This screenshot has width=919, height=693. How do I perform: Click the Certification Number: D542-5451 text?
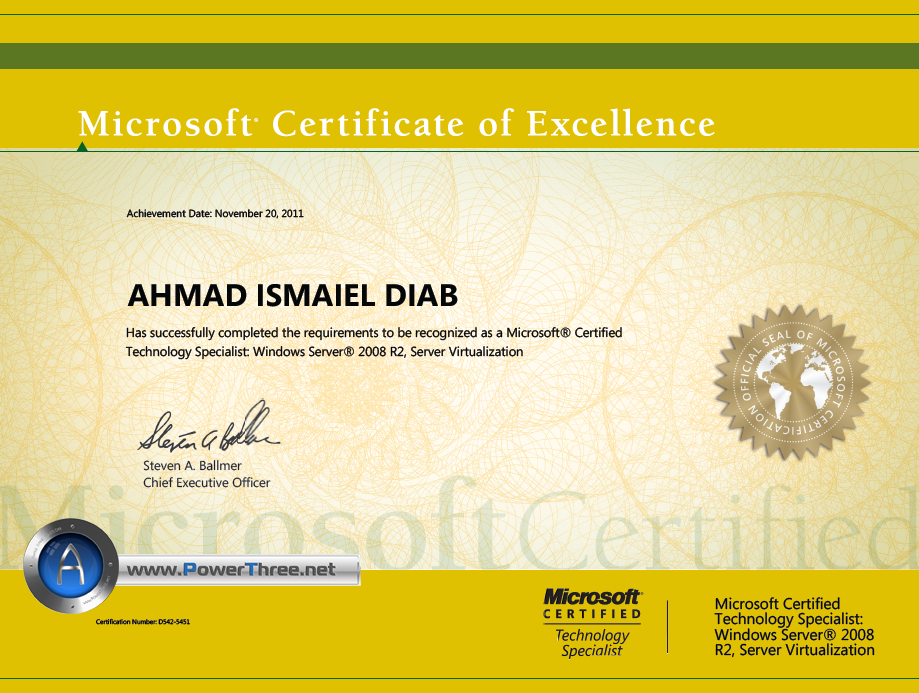143,621
